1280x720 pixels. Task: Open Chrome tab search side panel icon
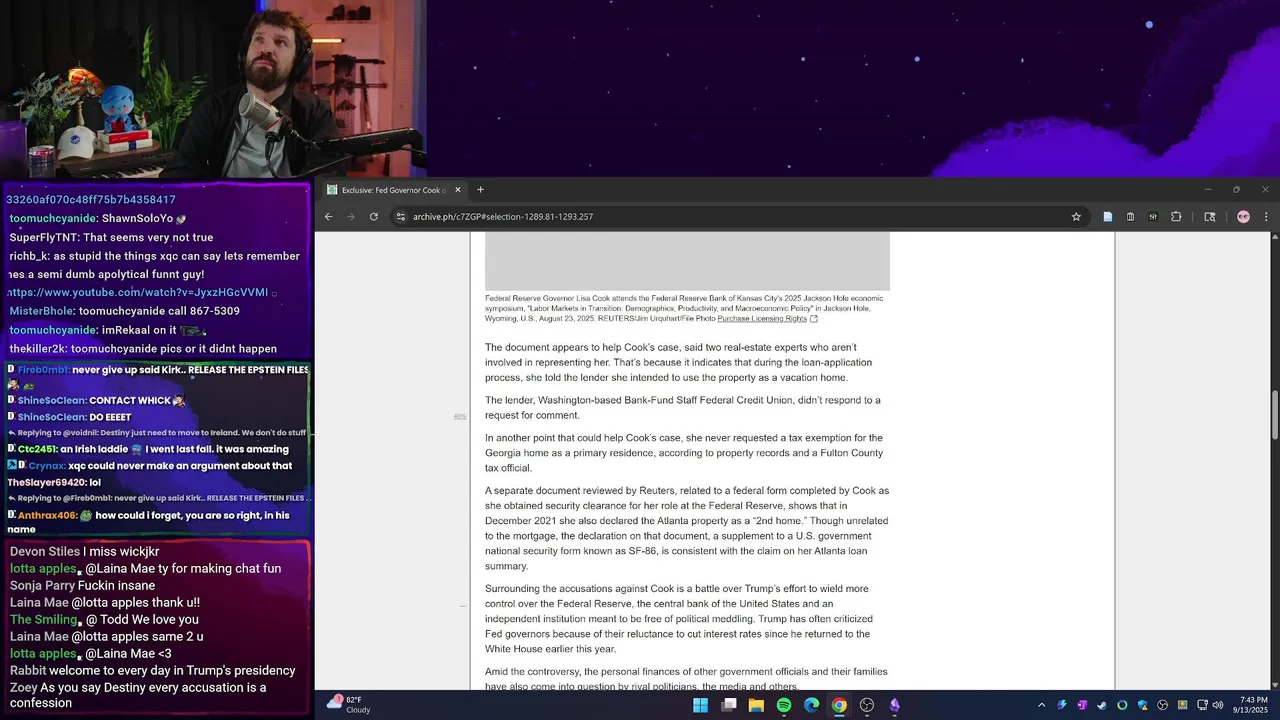(1209, 216)
